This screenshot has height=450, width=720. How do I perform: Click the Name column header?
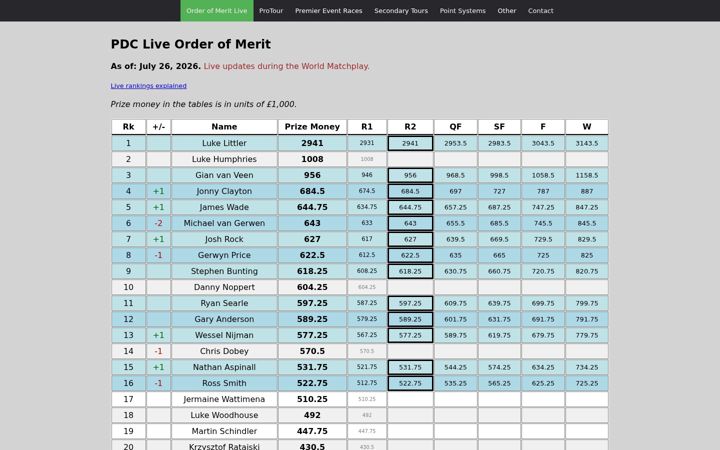pos(224,127)
